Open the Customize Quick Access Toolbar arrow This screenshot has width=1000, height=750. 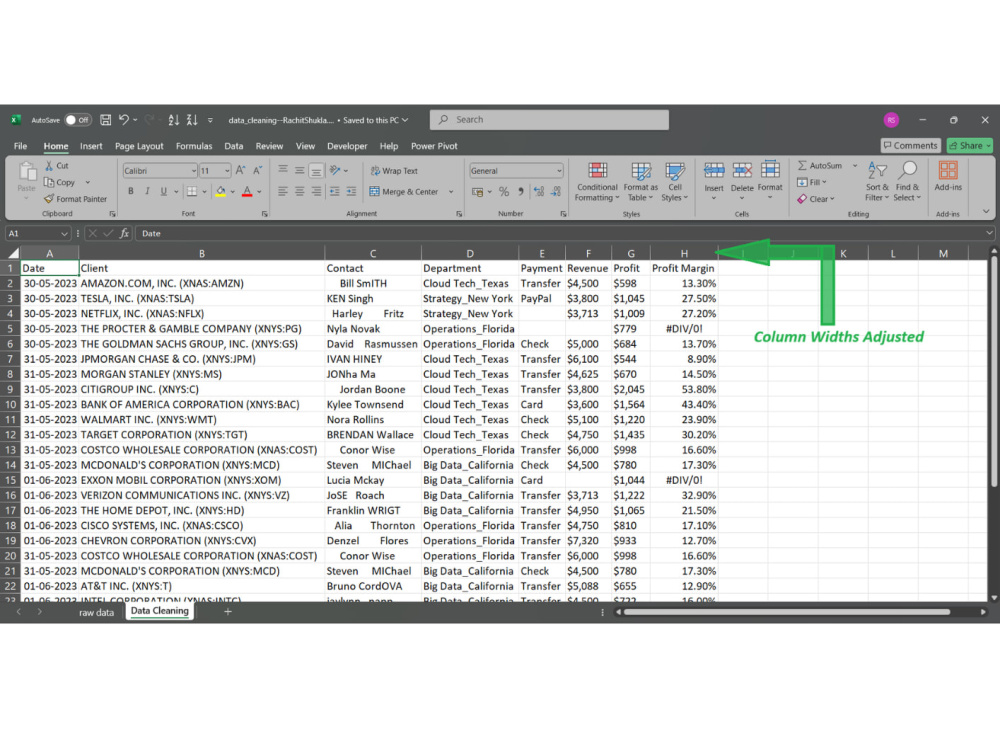click(x=210, y=120)
